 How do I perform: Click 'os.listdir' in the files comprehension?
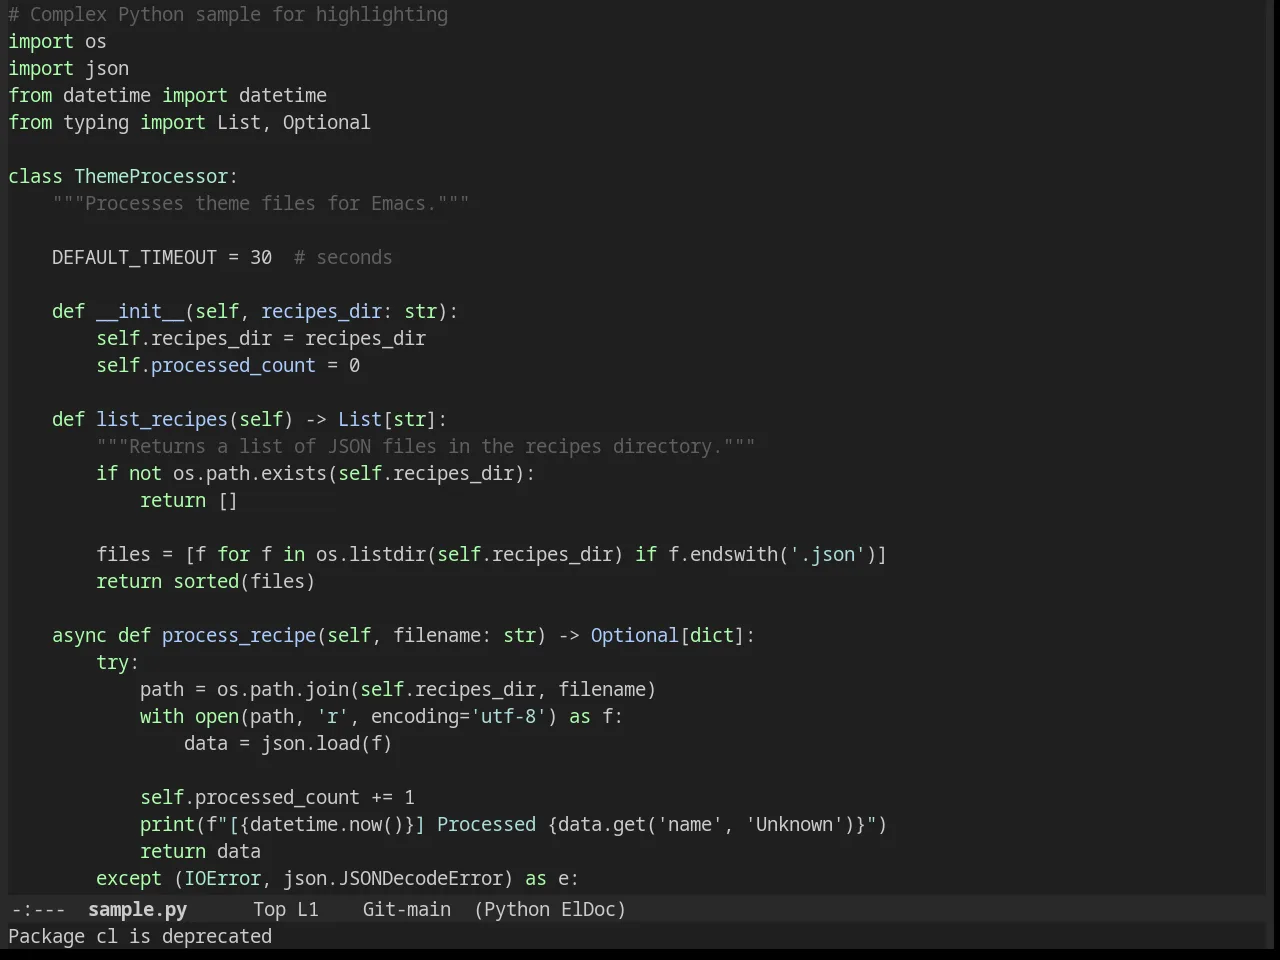(370, 555)
